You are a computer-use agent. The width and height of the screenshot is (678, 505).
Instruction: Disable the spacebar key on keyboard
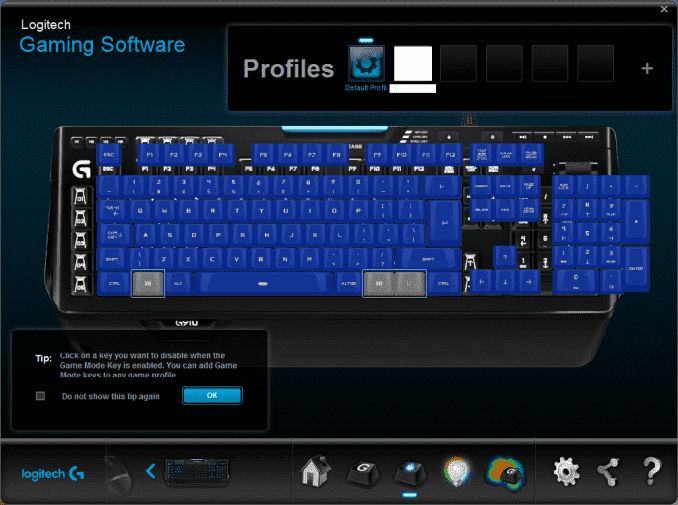pos(262,284)
